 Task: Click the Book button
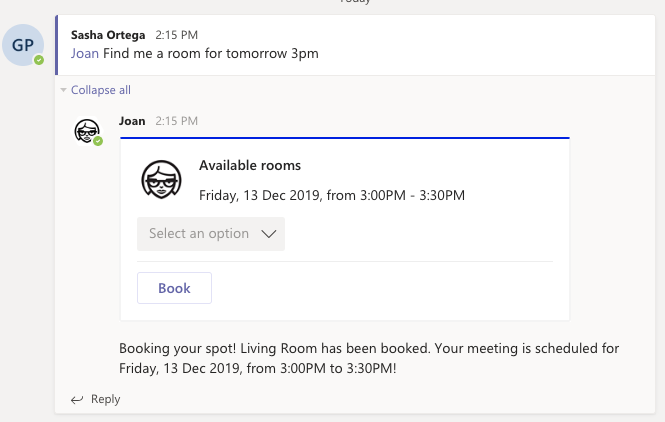174,288
